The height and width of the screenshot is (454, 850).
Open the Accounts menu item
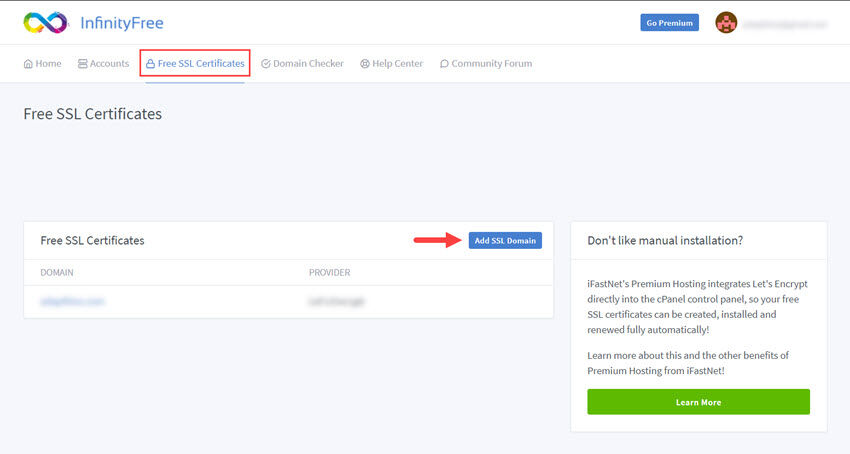click(104, 63)
